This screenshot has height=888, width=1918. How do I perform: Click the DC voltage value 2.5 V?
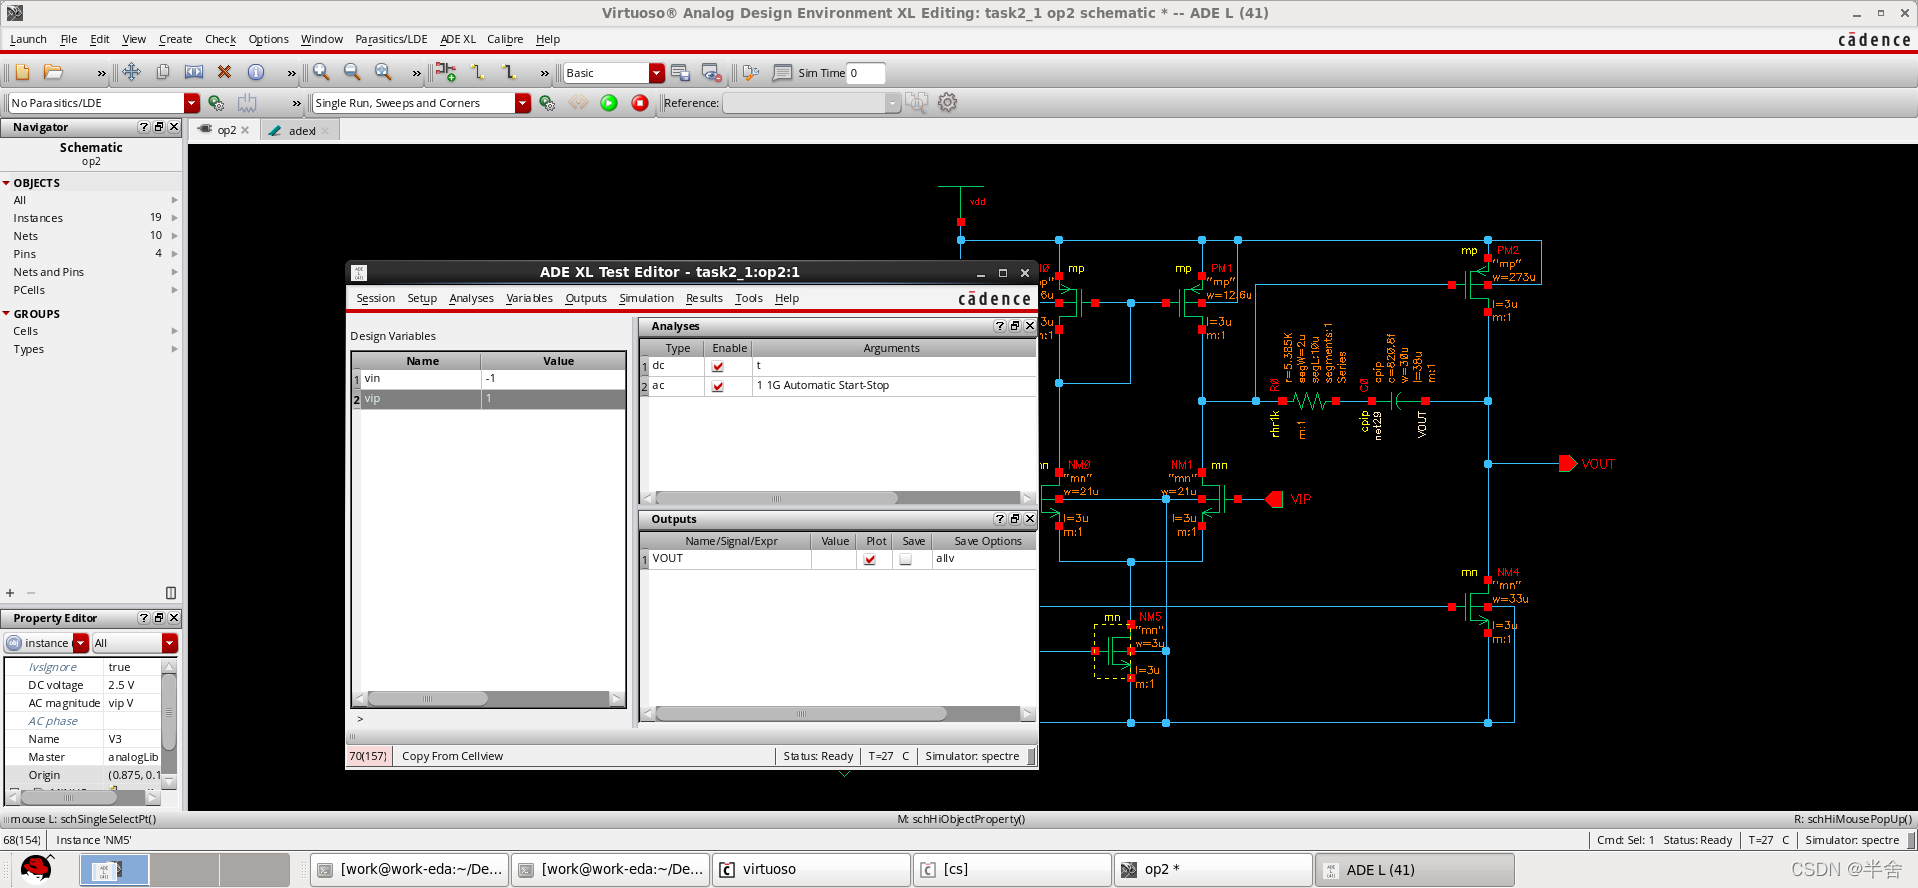121,685
